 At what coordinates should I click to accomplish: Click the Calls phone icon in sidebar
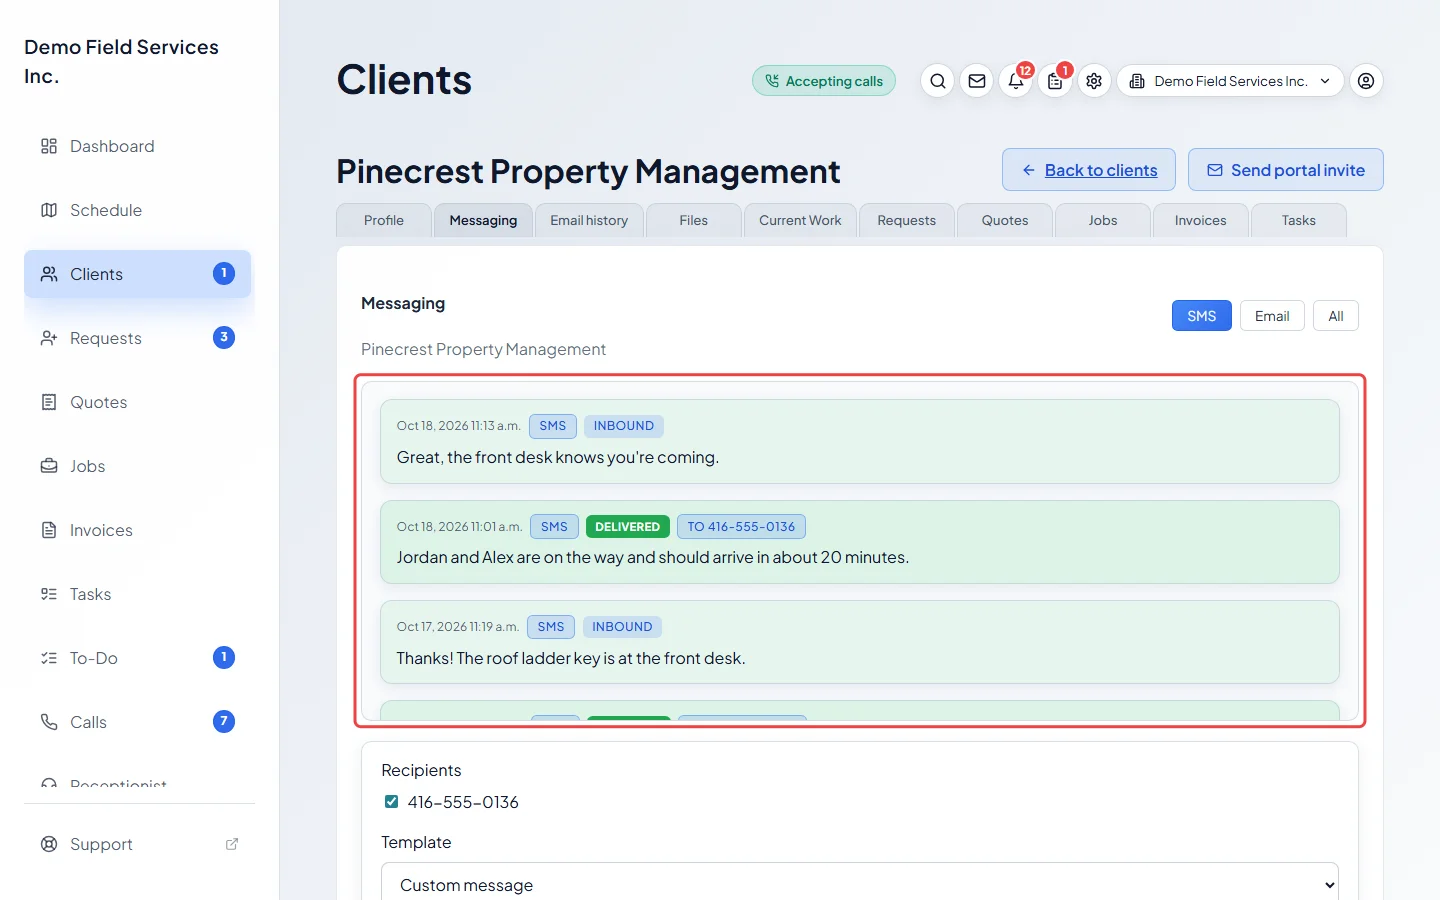click(49, 722)
